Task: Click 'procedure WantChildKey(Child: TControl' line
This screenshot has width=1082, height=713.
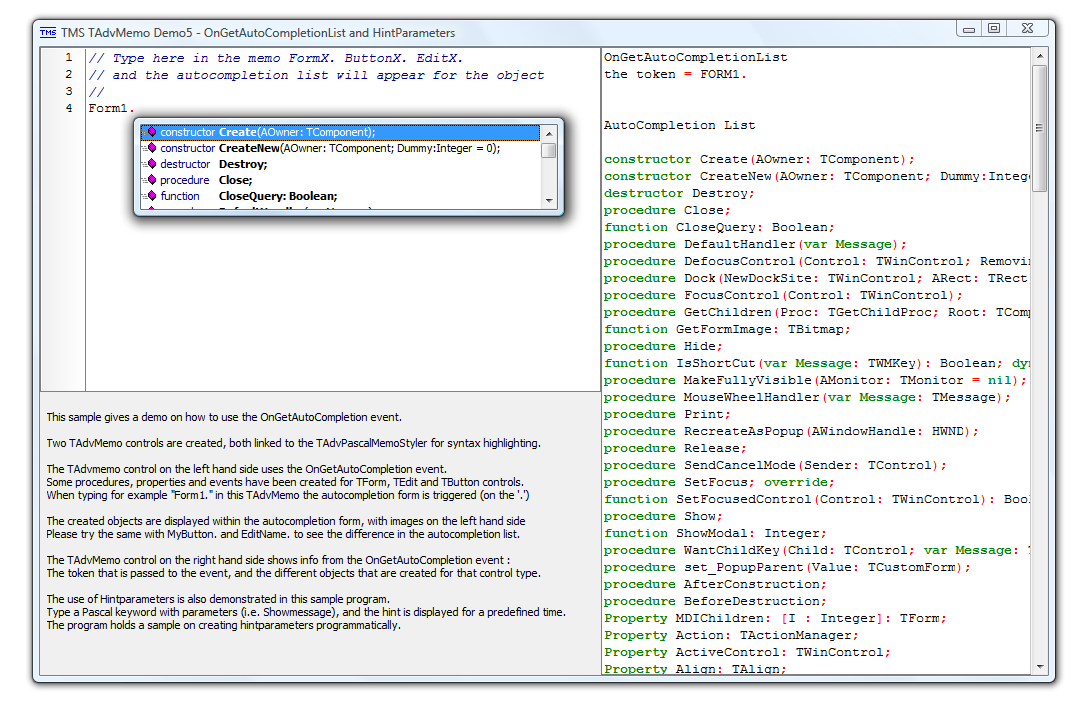Action: click(816, 550)
